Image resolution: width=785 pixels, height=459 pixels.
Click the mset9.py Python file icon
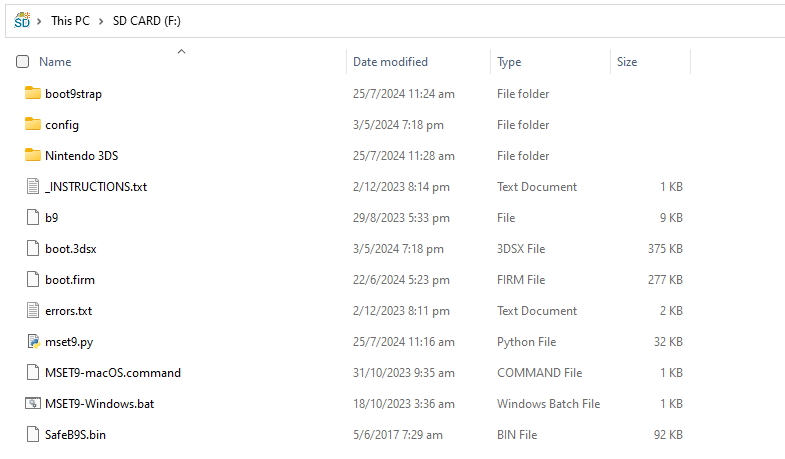tap(32, 342)
